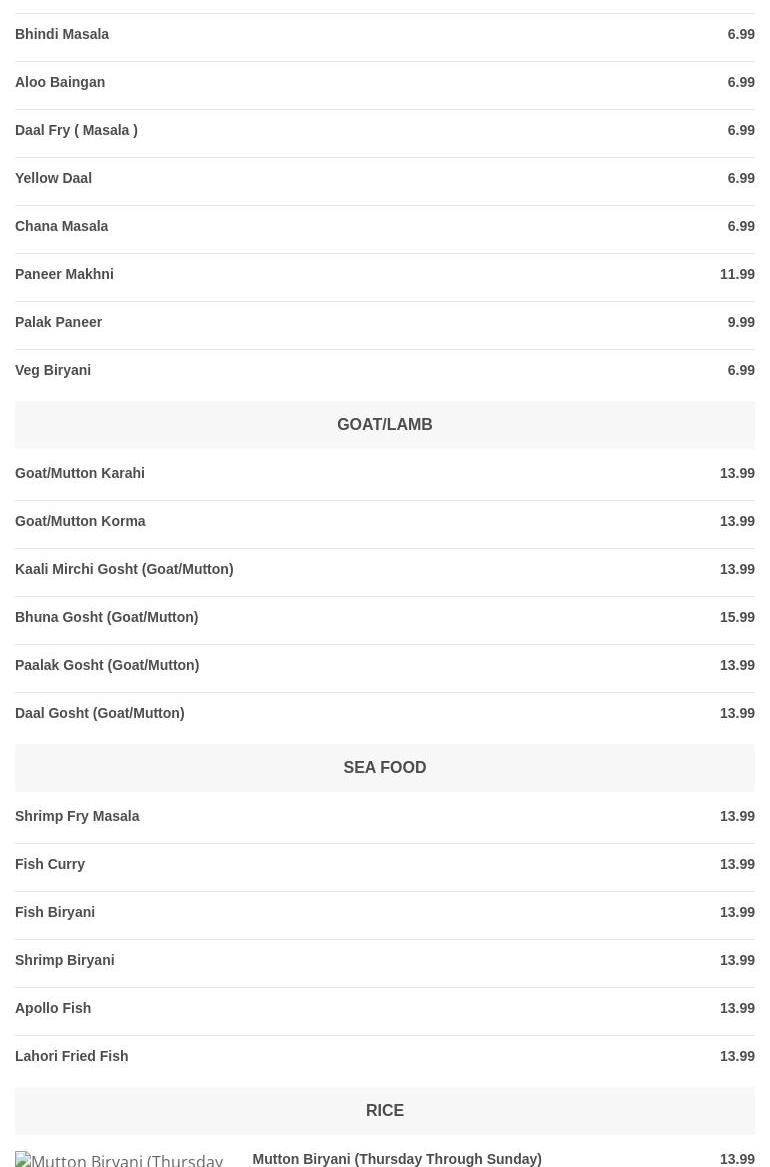Open Palak Paneer menu entry
This screenshot has height=1167, width=770.
[59, 322]
